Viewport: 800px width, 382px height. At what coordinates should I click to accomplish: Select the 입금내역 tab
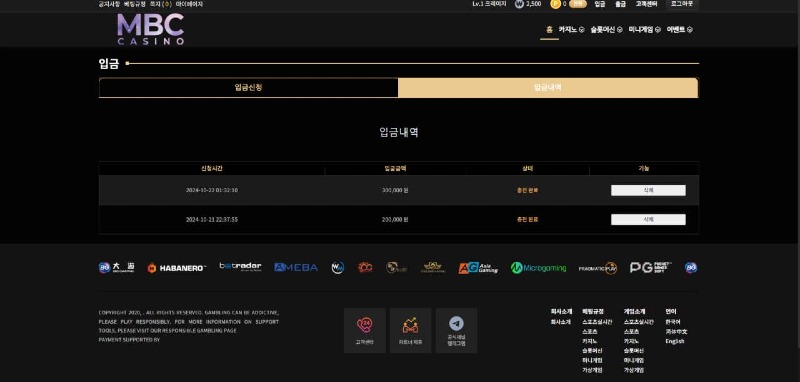[548, 88]
